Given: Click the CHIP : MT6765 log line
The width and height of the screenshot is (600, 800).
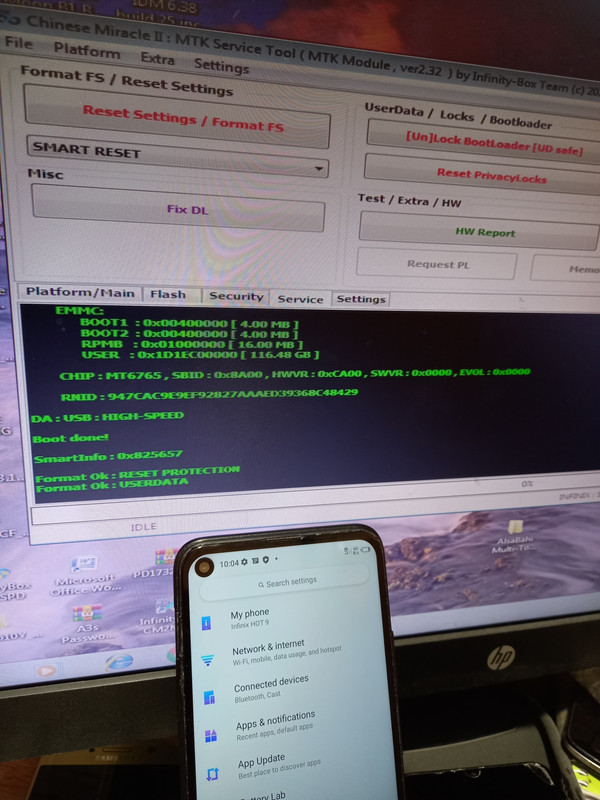Looking at the screenshot, I should coord(294,374).
